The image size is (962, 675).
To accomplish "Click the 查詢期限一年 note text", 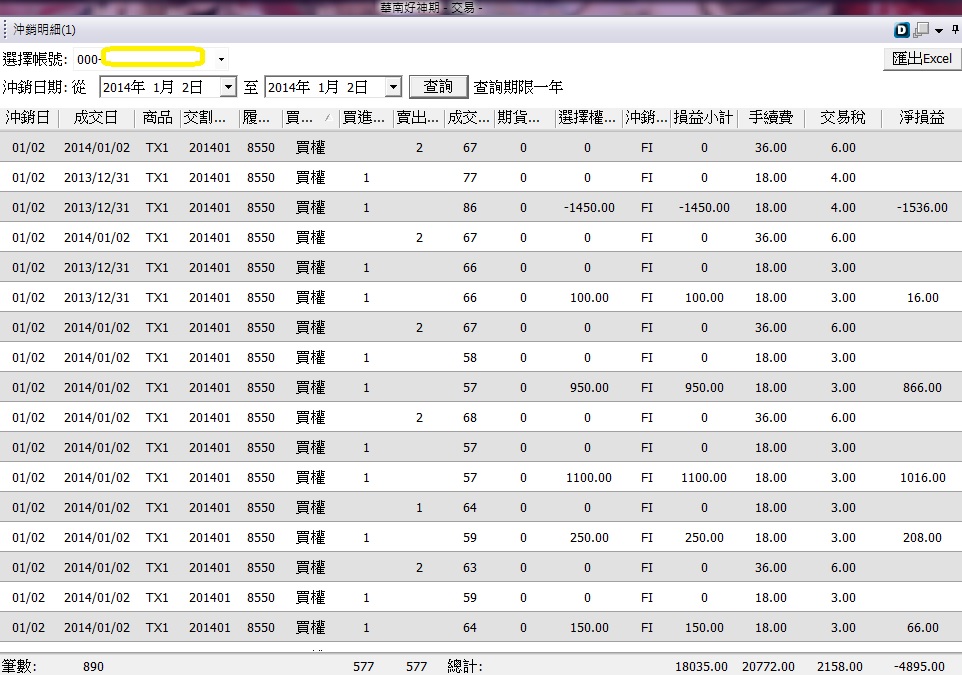I will 518,87.
